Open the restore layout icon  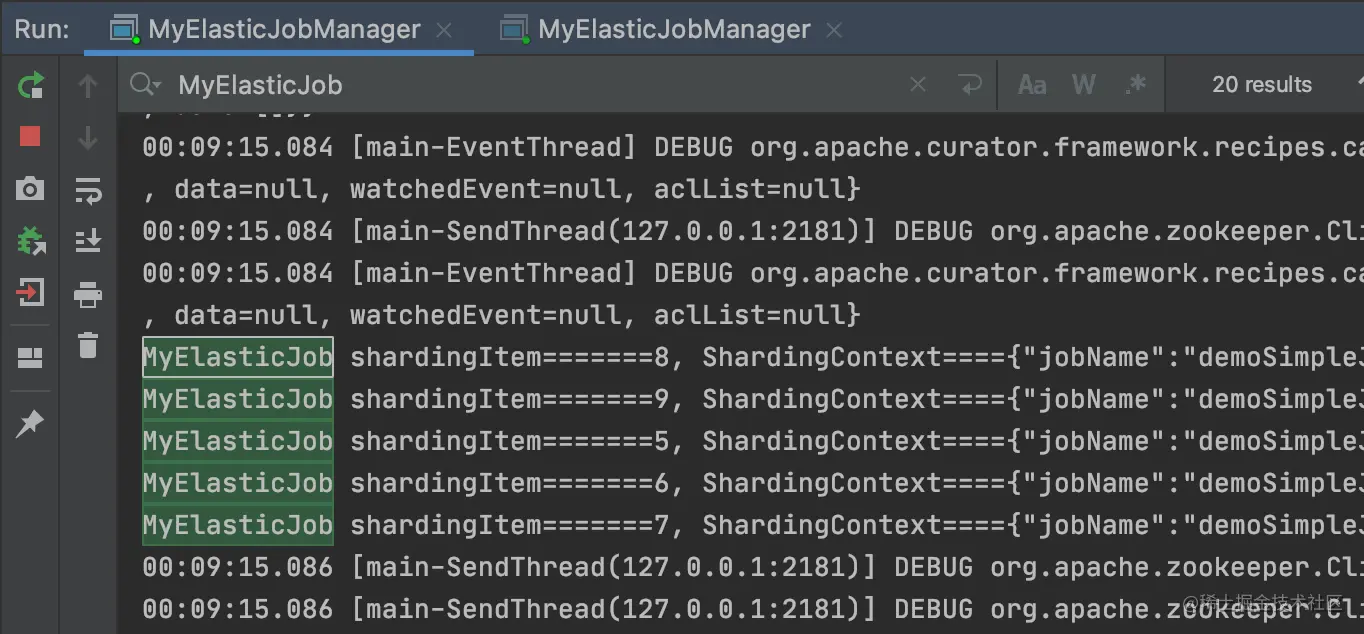coord(31,358)
